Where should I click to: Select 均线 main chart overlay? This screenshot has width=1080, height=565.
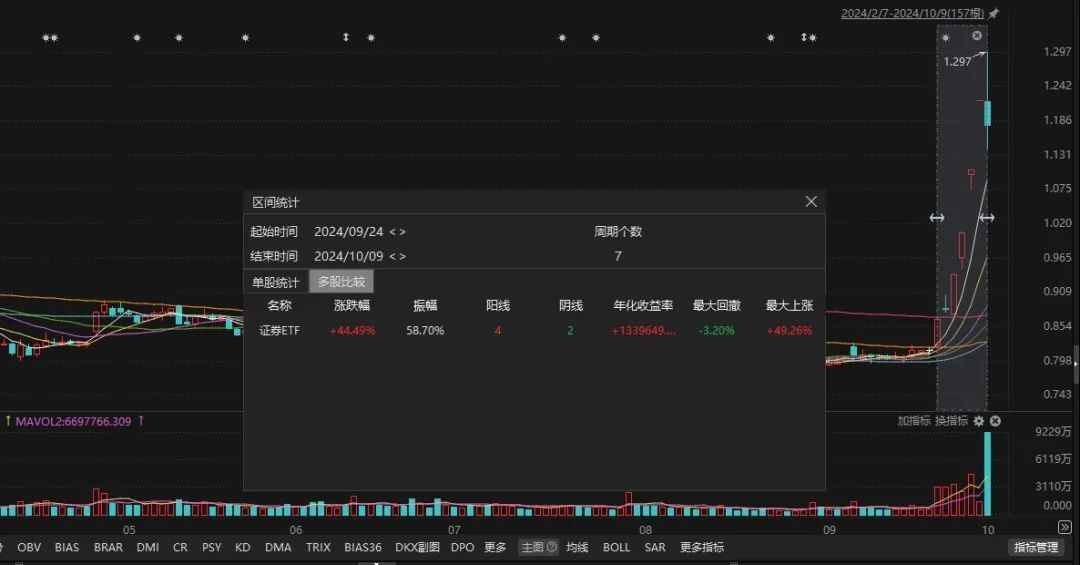[x=577, y=547]
